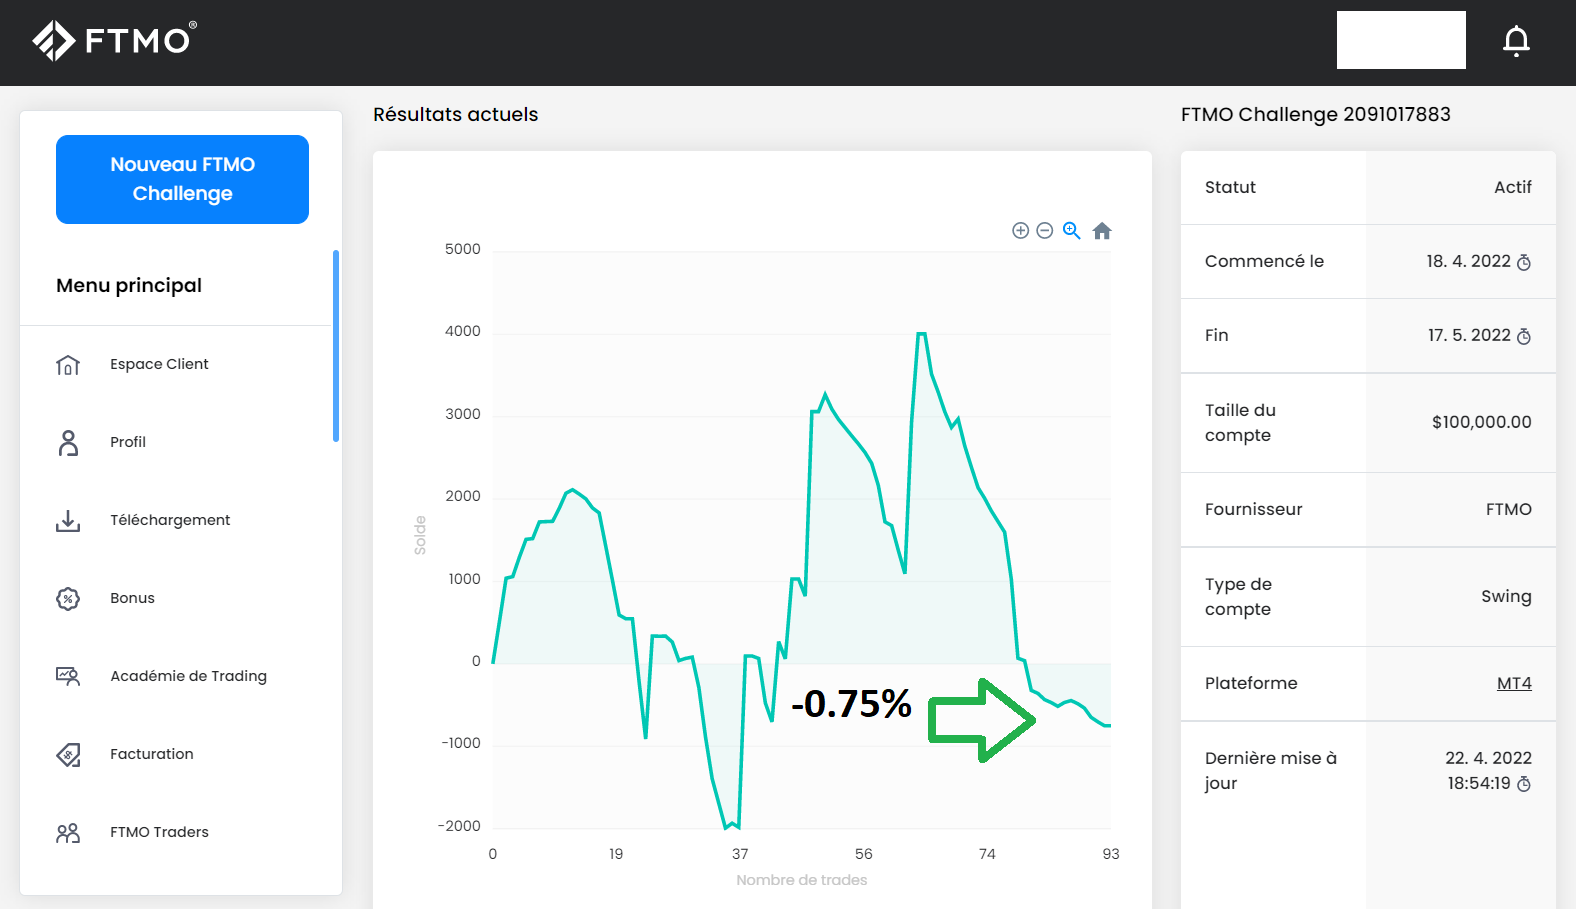Open the notifications bell
This screenshot has width=1576, height=909.
[1516, 41]
